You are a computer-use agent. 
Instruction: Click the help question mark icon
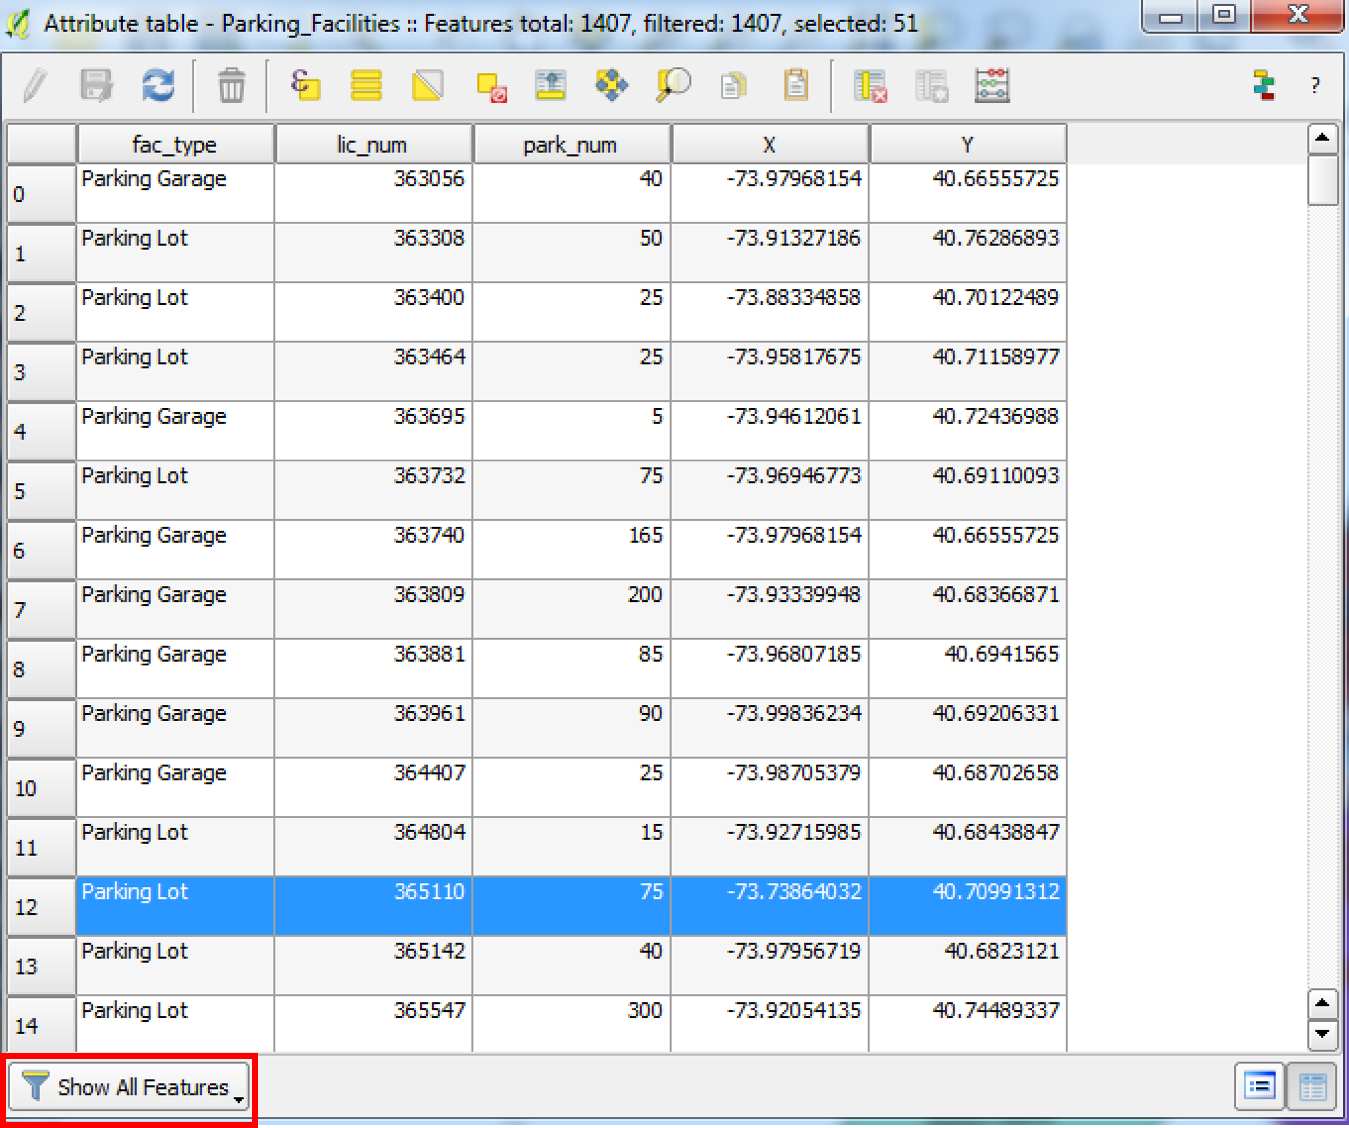(1315, 86)
